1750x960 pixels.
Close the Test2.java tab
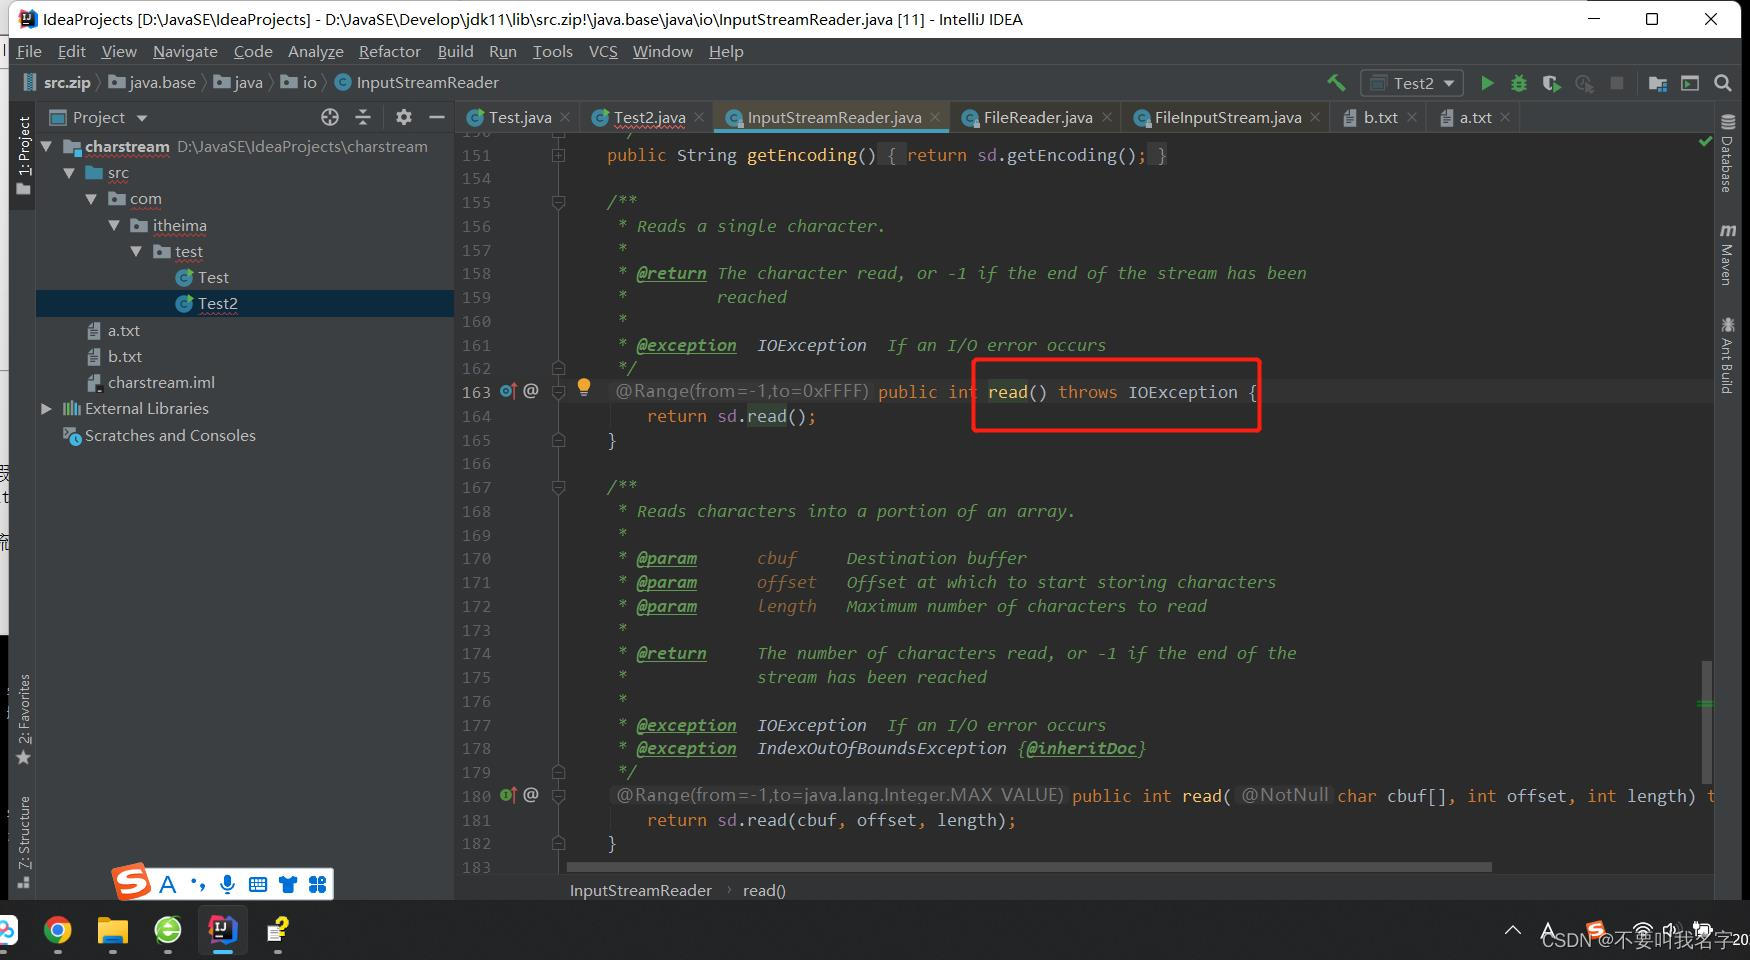[x=699, y=118]
